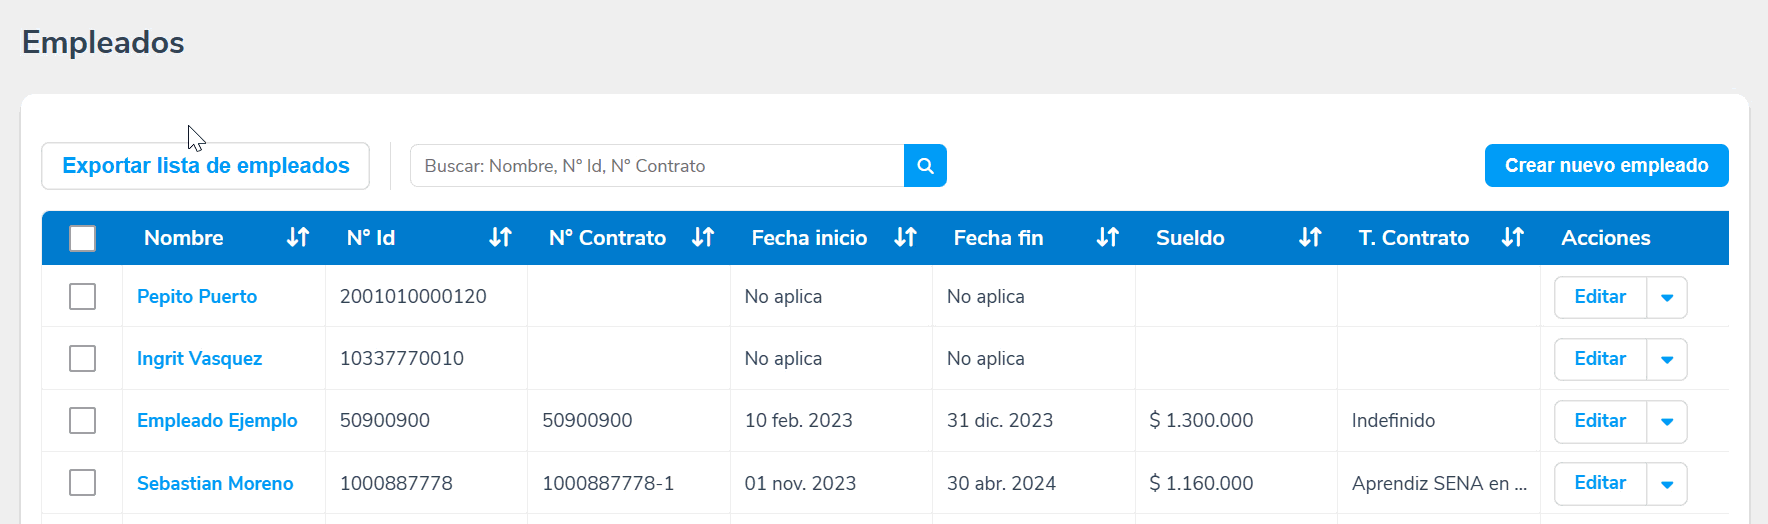Image resolution: width=1768 pixels, height=524 pixels.
Task: Sort by N° Contrato column arrows
Action: [703, 238]
